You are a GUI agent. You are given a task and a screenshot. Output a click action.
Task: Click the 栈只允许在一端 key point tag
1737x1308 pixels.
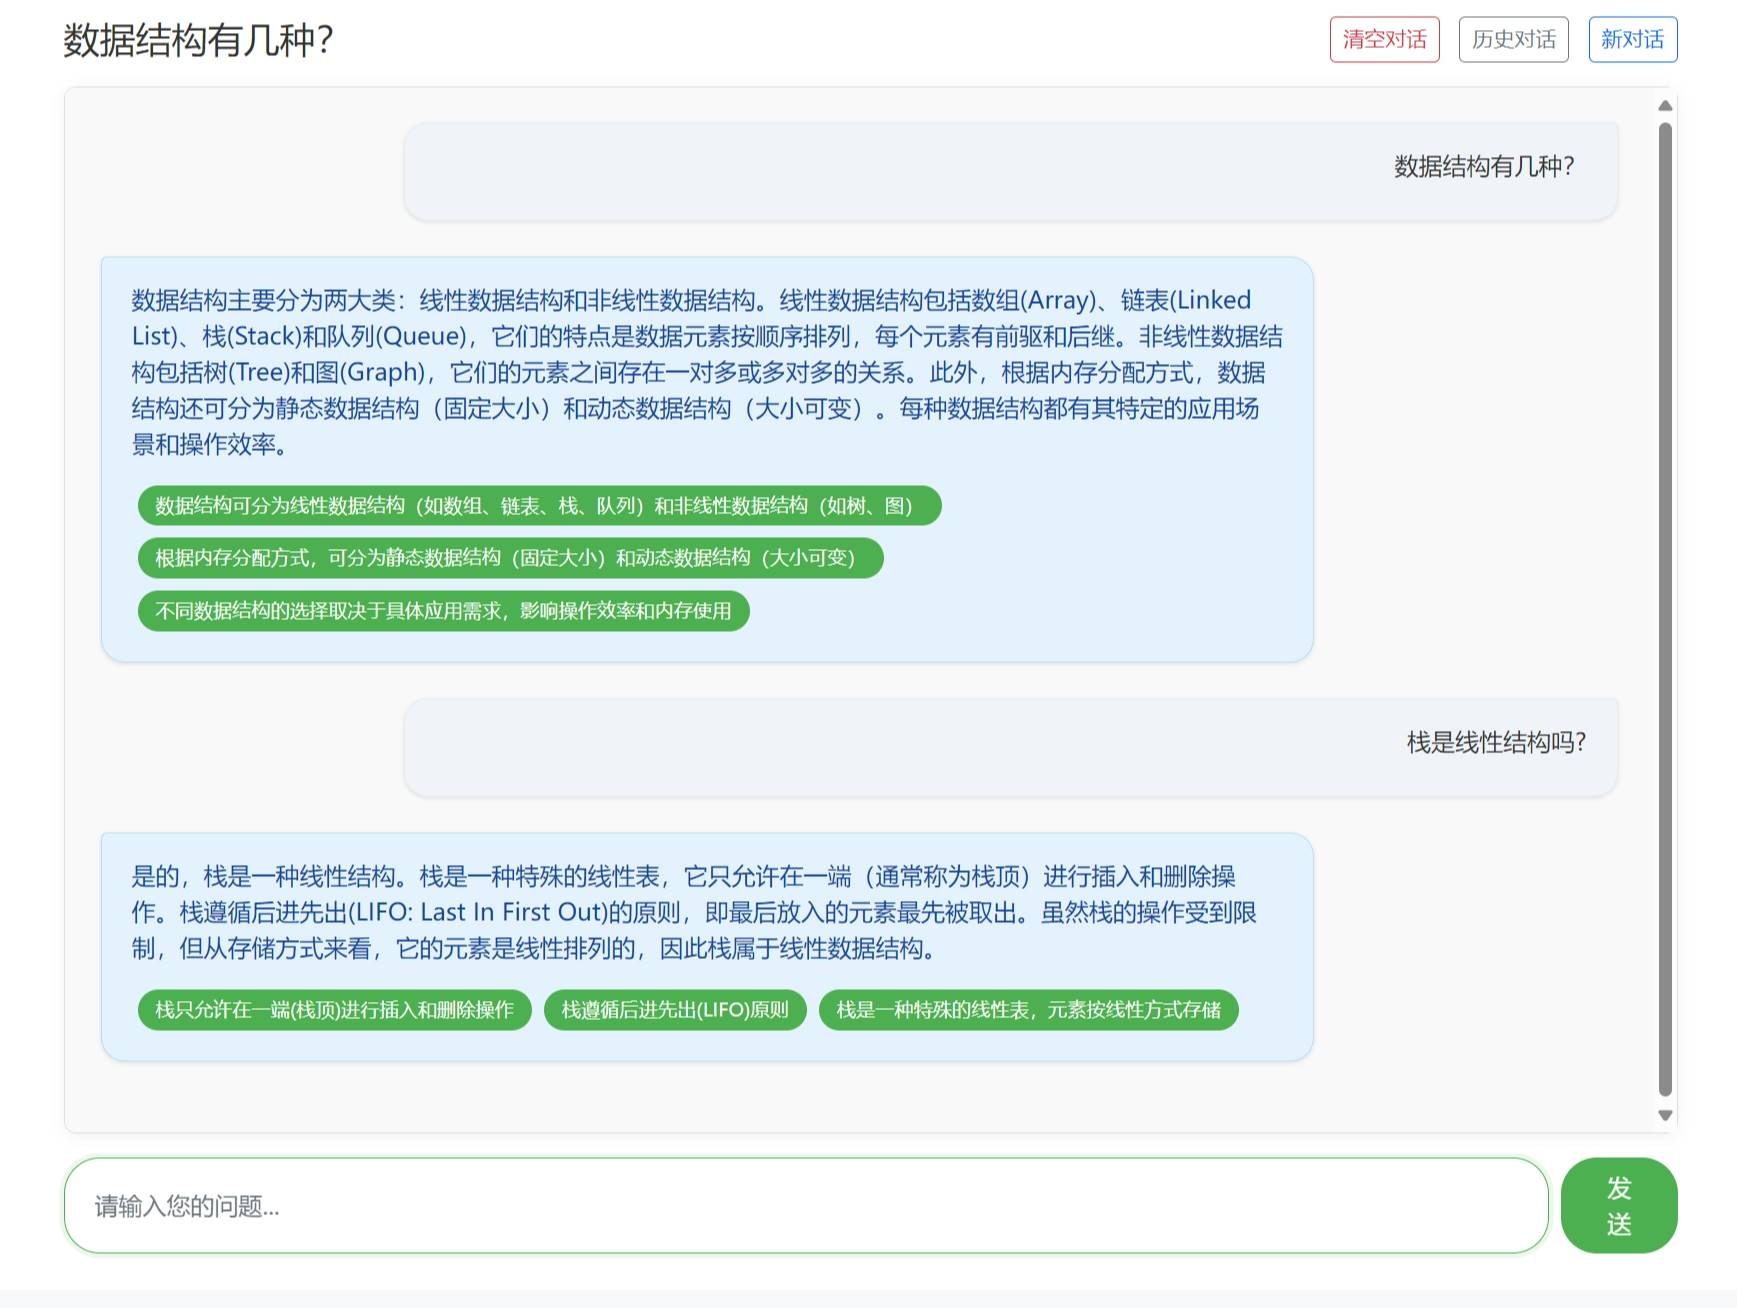point(334,1010)
